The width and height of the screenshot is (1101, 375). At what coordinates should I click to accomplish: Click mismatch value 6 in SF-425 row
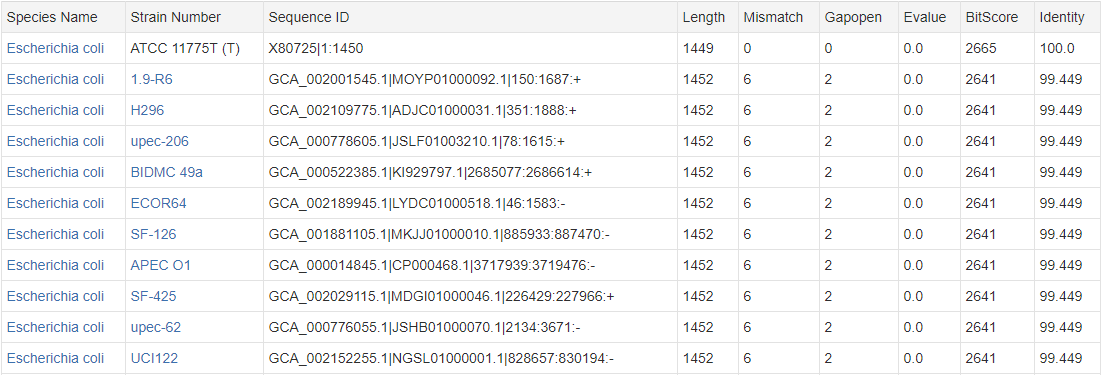coord(748,296)
